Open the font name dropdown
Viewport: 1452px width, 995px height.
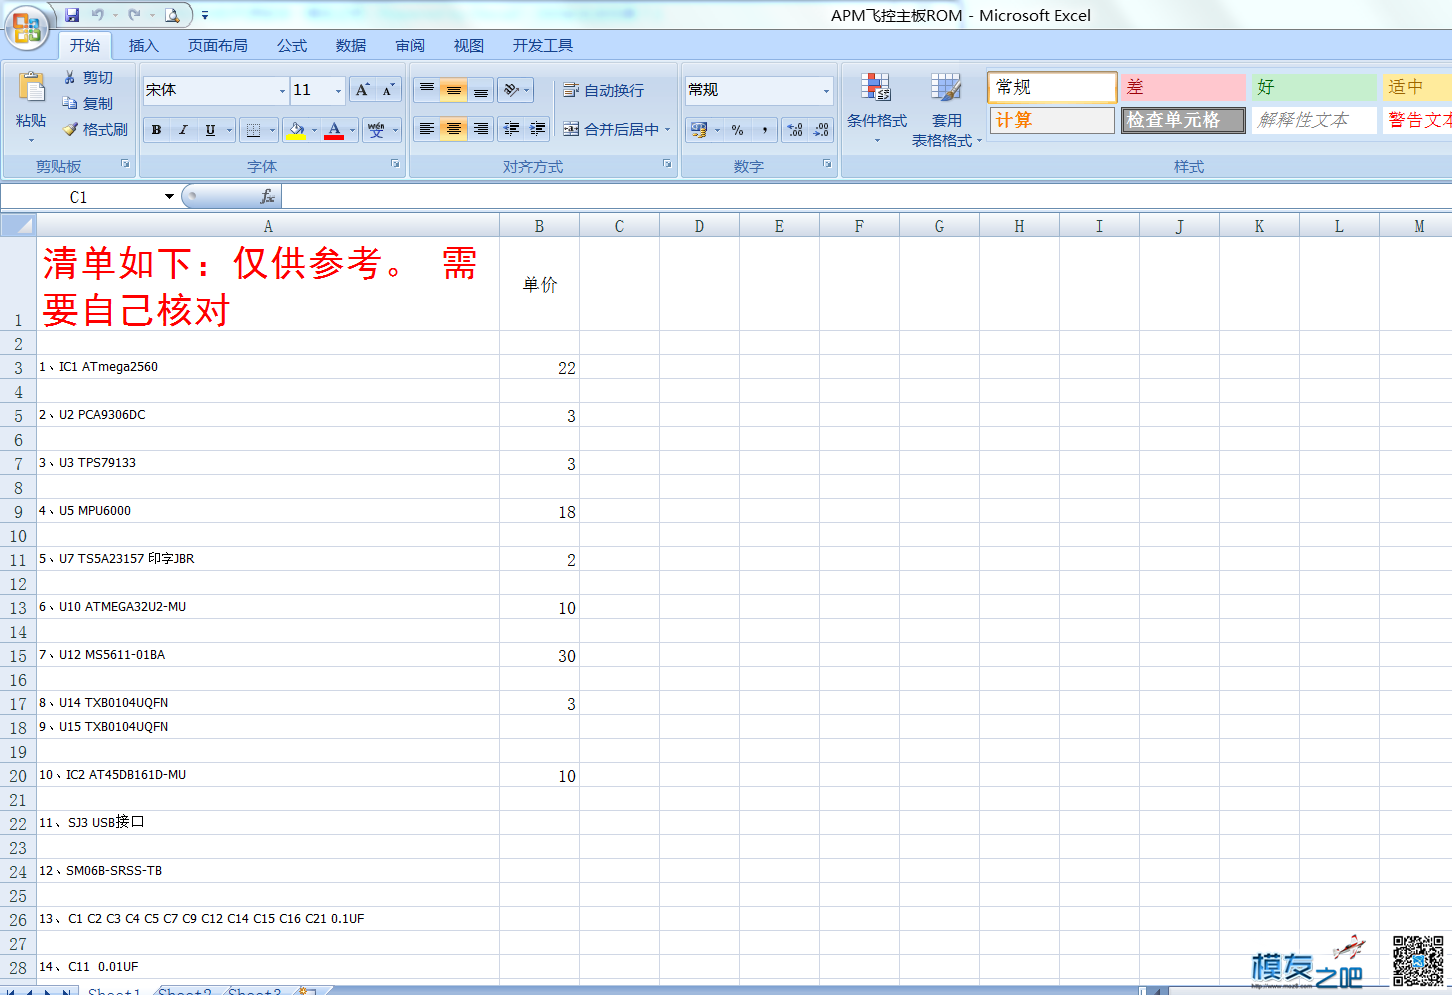(282, 91)
